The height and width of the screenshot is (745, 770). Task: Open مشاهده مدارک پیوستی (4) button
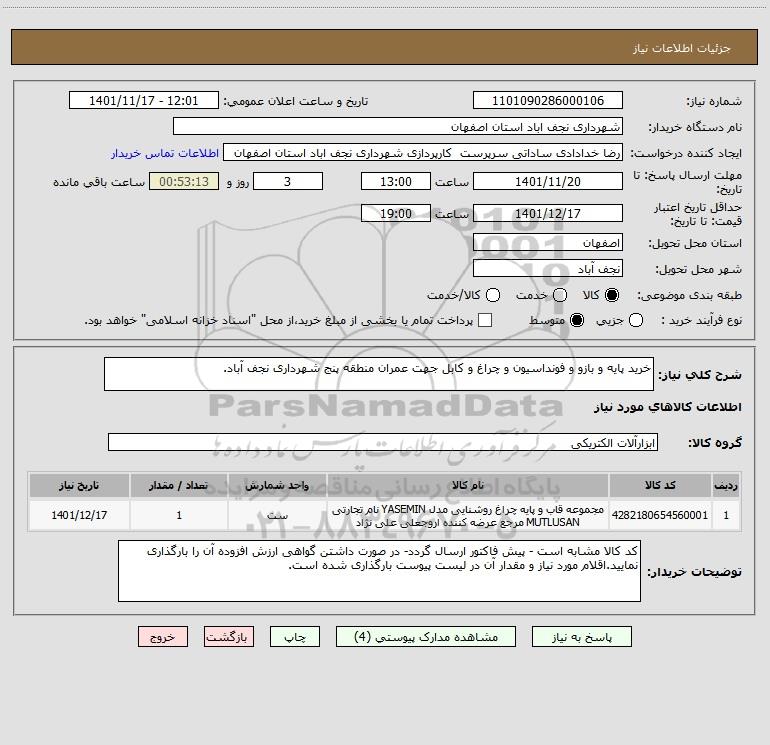(x=426, y=637)
